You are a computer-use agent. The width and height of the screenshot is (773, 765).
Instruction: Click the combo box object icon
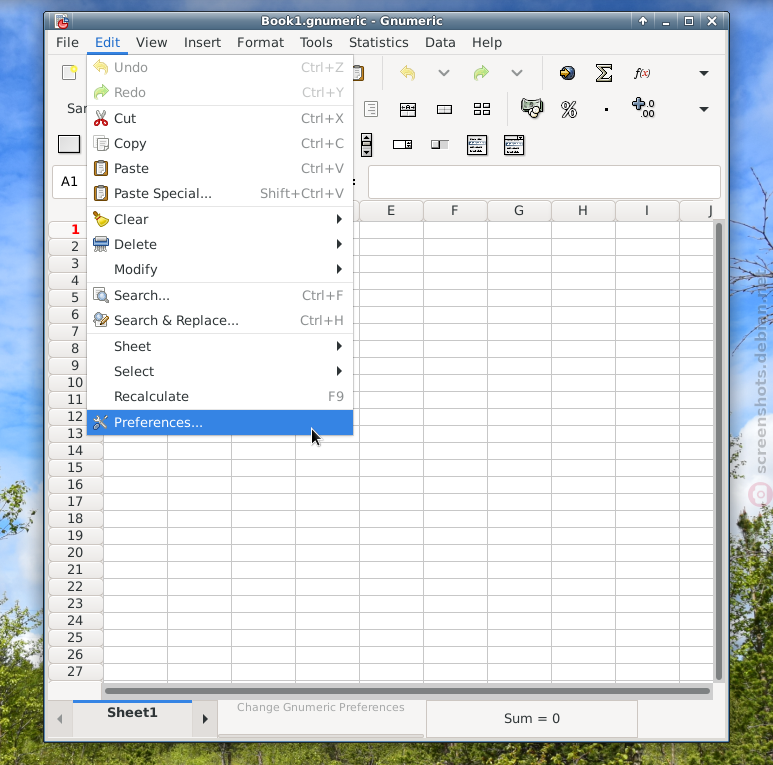tap(514, 145)
